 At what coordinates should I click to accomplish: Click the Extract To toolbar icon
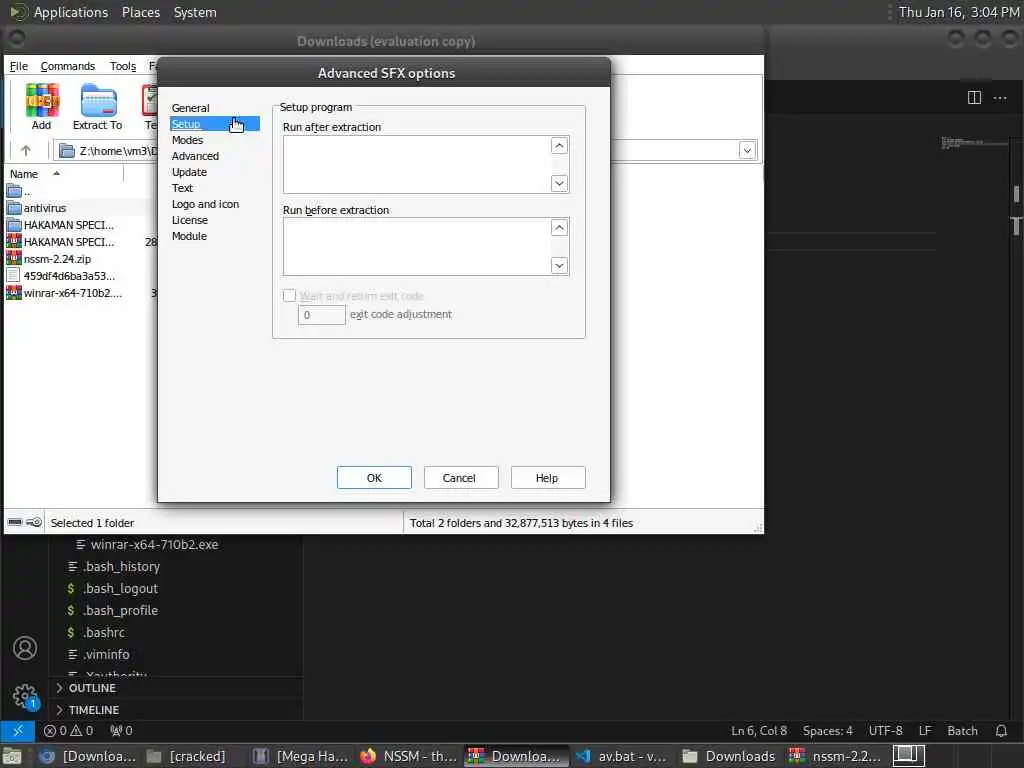[x=97, y=106]
